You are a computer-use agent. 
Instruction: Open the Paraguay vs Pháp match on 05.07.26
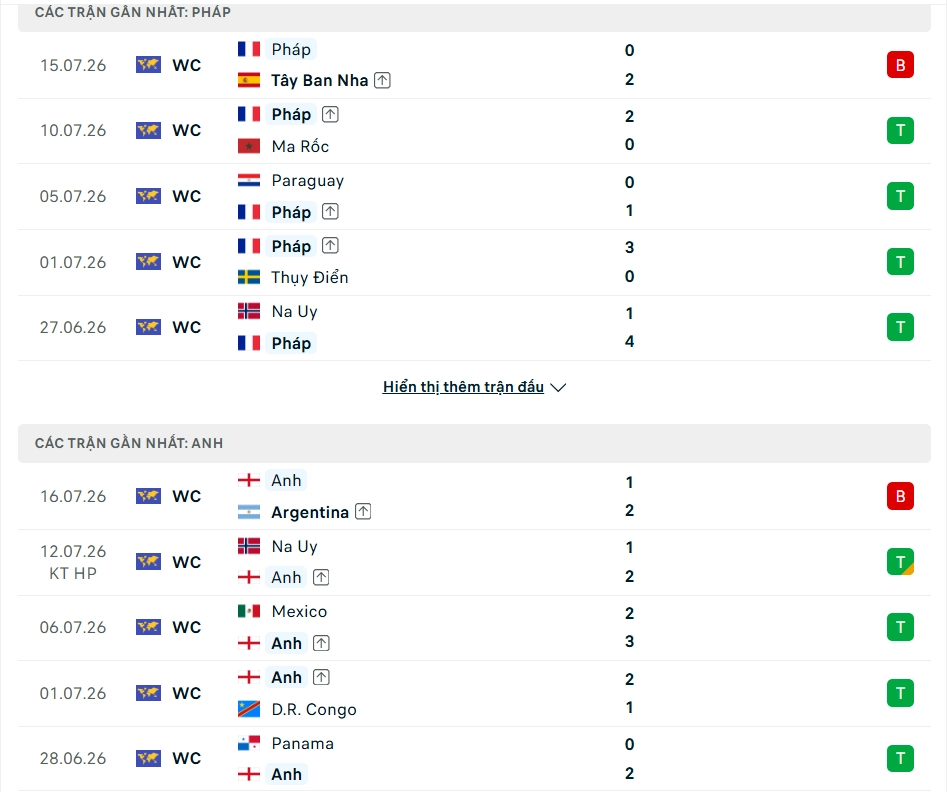point(474,196)
